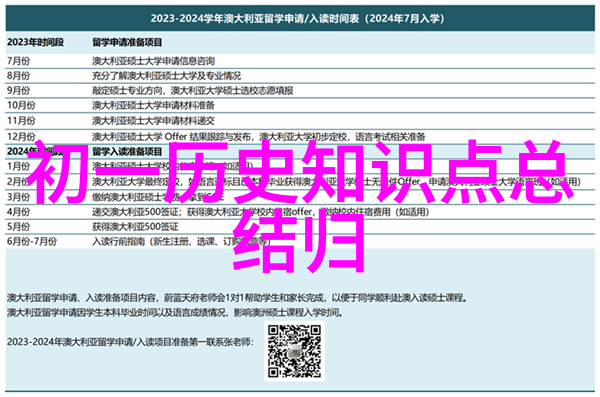The width and height of the screenshot is (600, 397).
Task: Click the table title banner at top
Action: click(300, 18)
